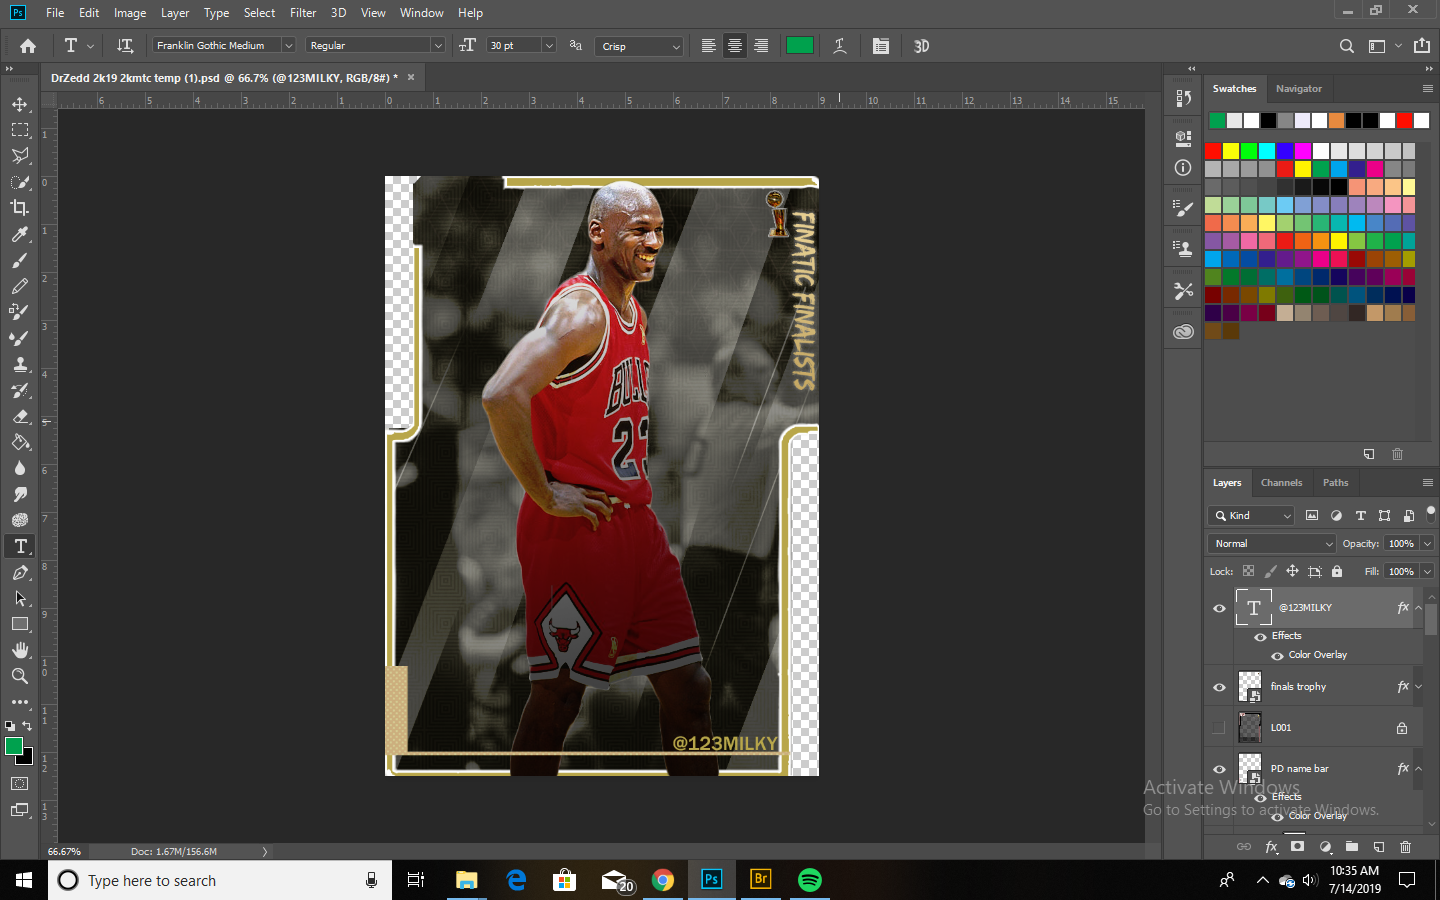Open the blend mode Normal dropdown

click(x=1272, y=544)
